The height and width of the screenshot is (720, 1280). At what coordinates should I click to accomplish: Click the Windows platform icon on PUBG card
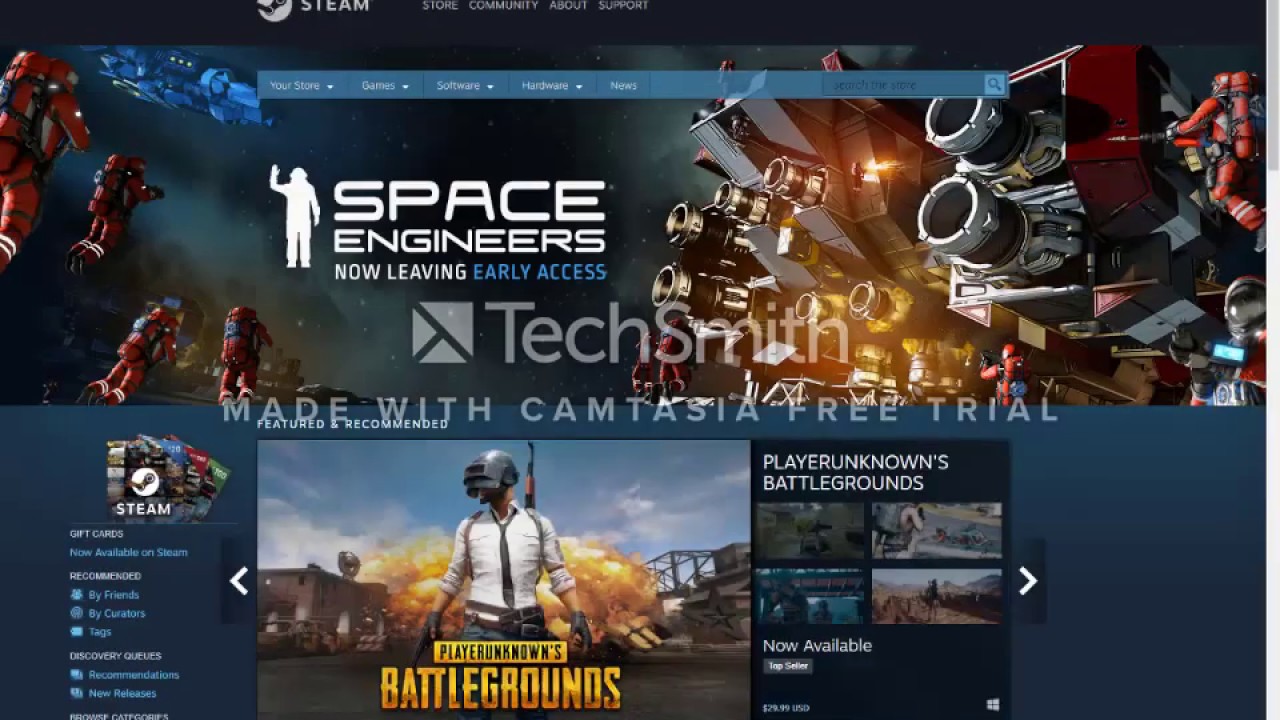993,706
